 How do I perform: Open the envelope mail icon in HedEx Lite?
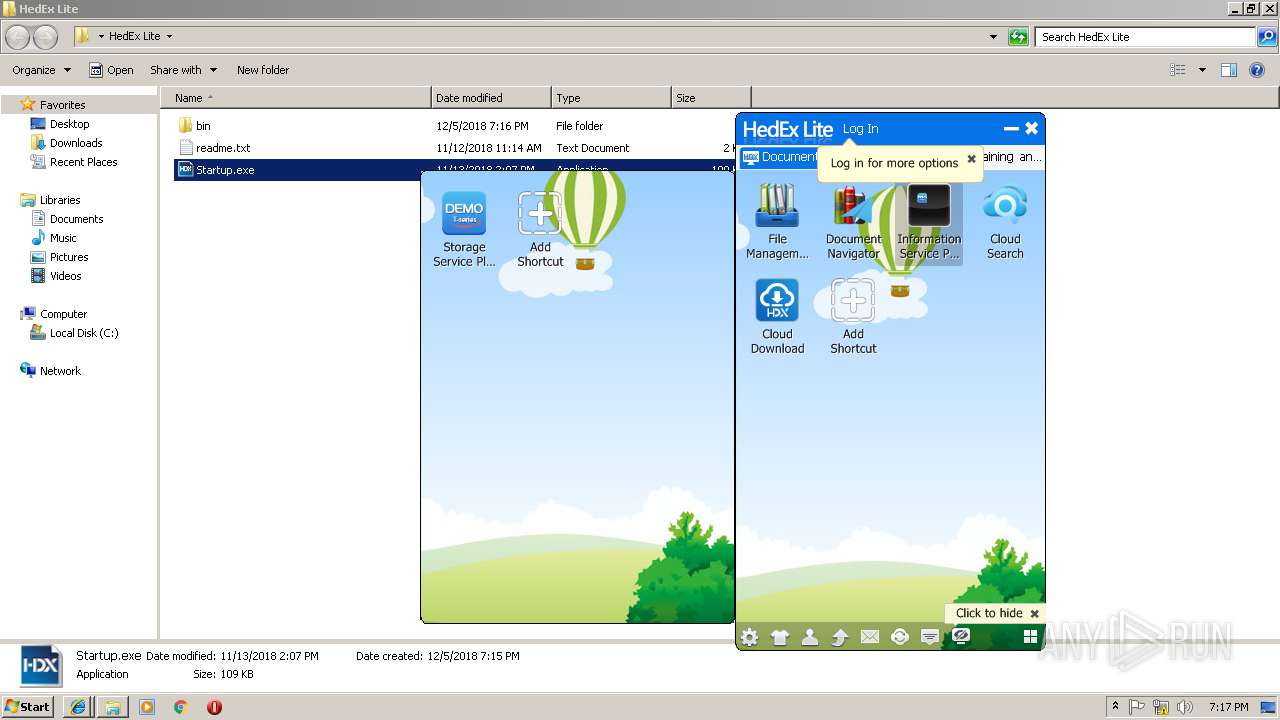pos(870,637)
